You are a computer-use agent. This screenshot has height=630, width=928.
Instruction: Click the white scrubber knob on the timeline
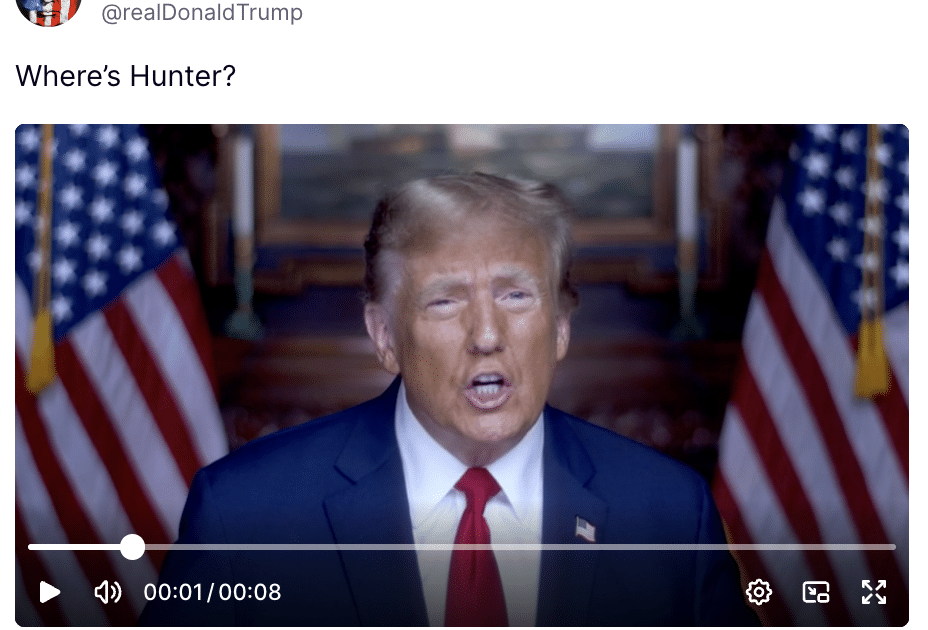click(133, 547)
